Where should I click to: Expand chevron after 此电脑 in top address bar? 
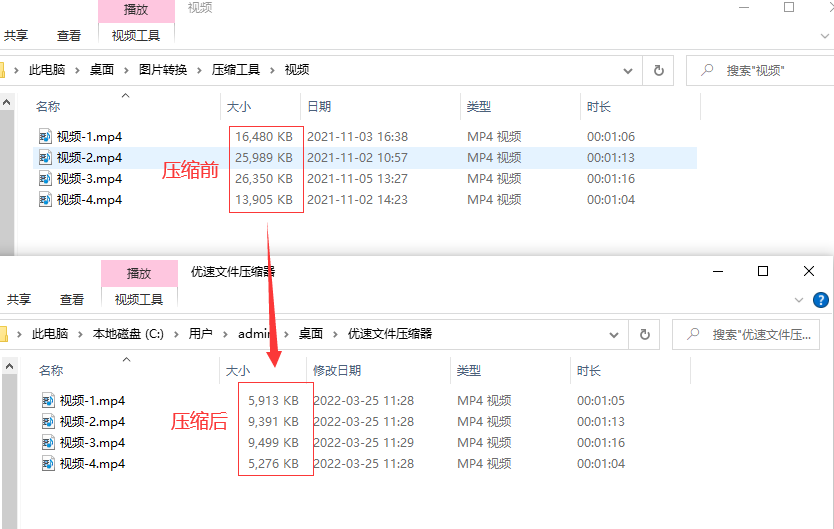pos(77,70)
